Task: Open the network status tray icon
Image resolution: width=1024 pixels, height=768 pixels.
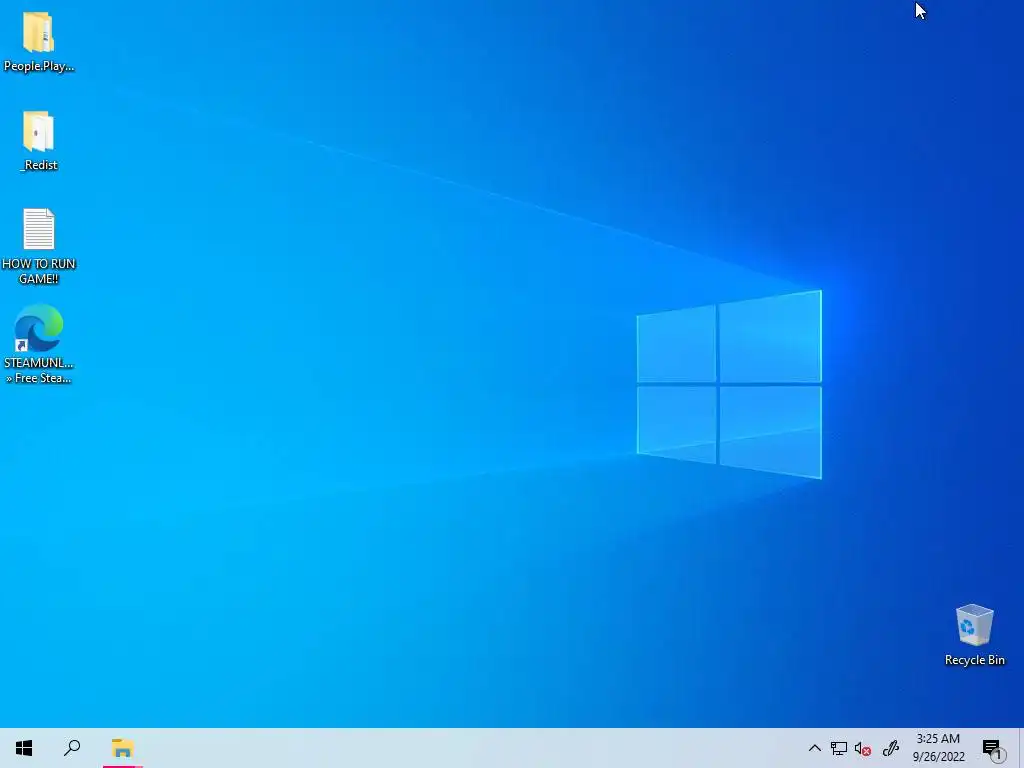Action: 839,748
